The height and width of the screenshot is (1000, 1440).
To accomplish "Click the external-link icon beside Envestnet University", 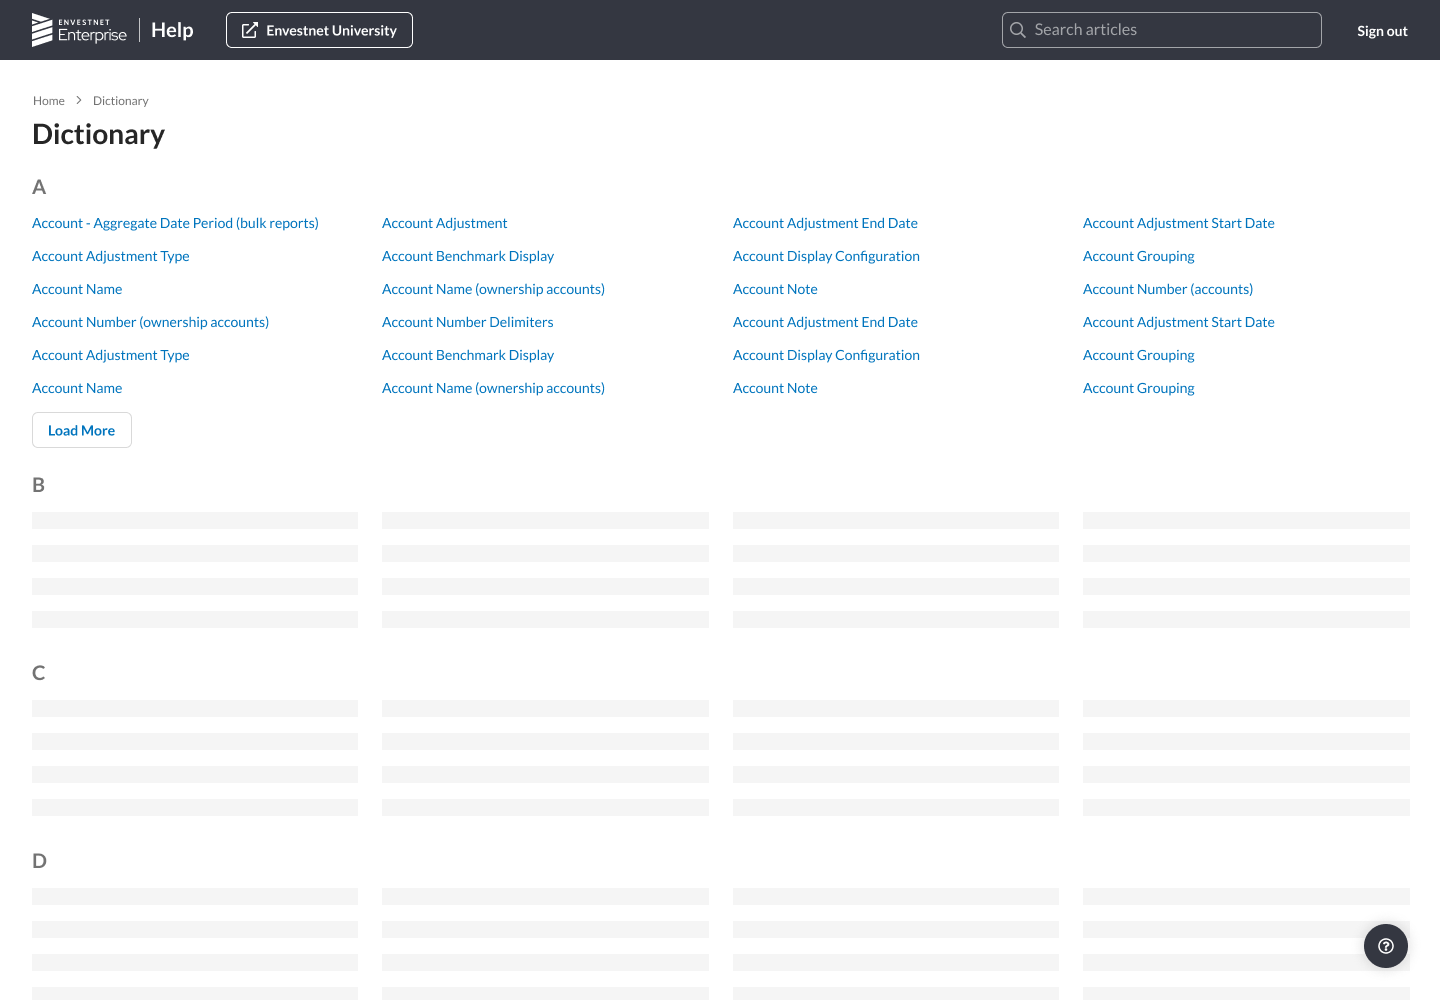I will [x=250, y=30].
